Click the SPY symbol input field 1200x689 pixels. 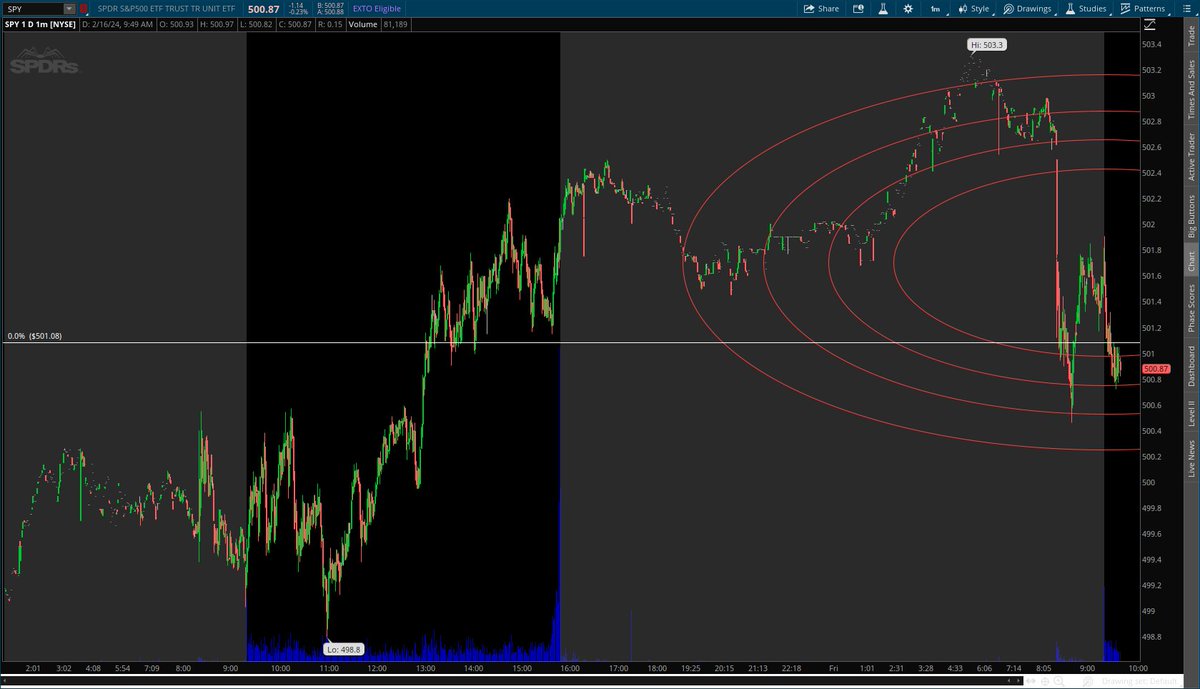coord(33,8)
